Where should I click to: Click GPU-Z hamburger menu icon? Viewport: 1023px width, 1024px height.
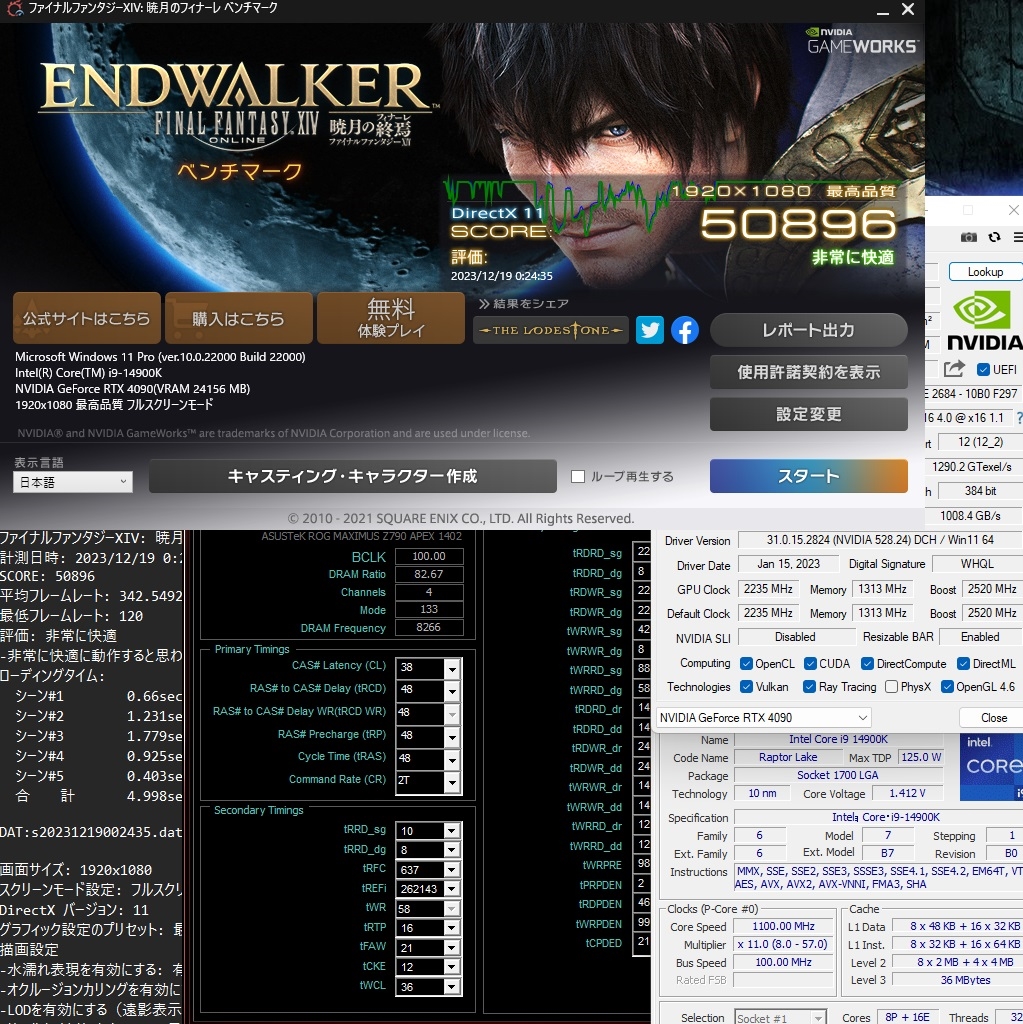(1017, 237)
